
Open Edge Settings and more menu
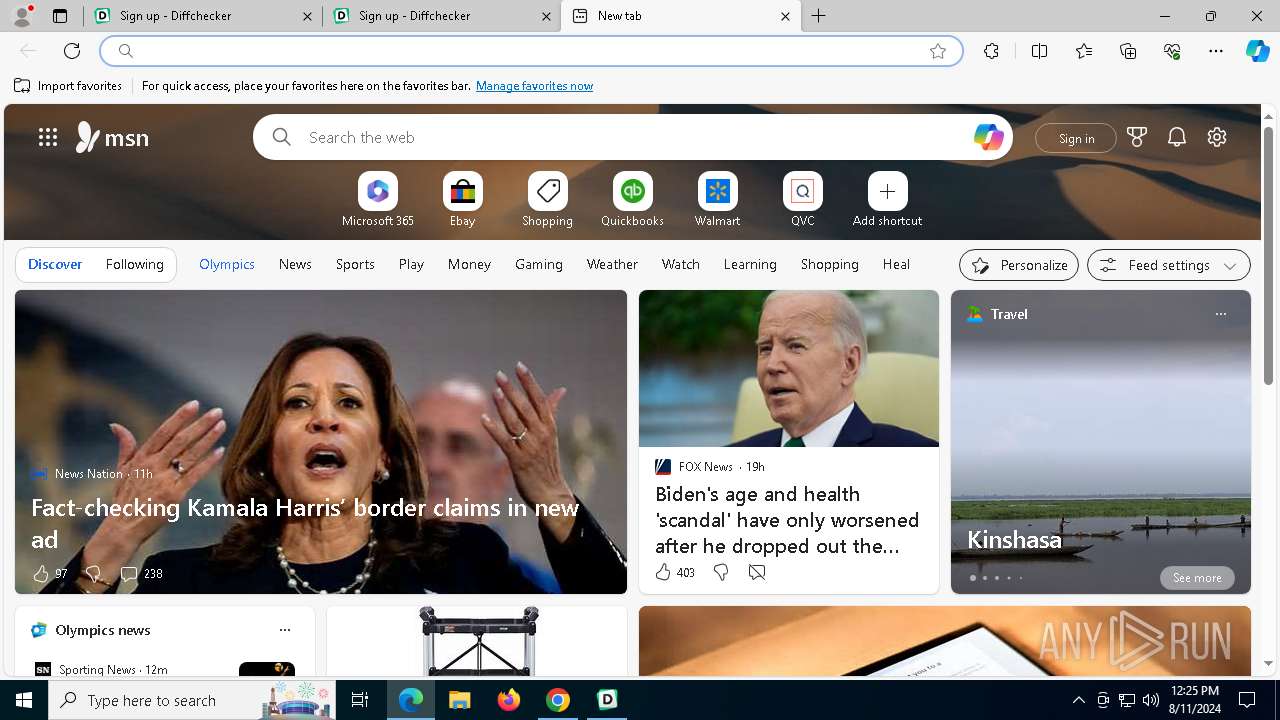pyautogui.click(x=1216, y=51)
